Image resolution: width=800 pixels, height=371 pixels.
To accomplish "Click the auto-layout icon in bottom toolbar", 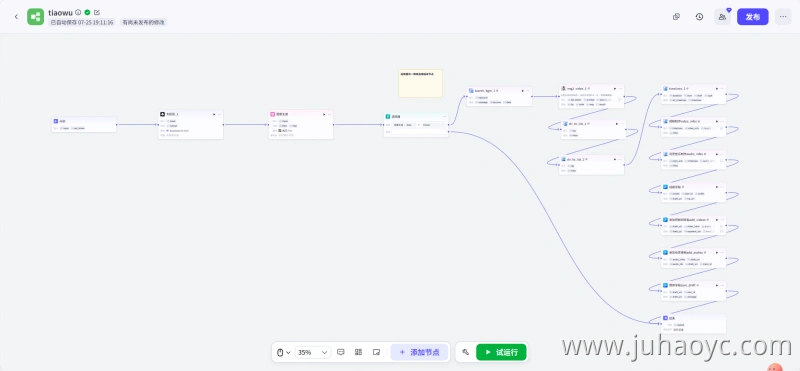I will point(359,352).
